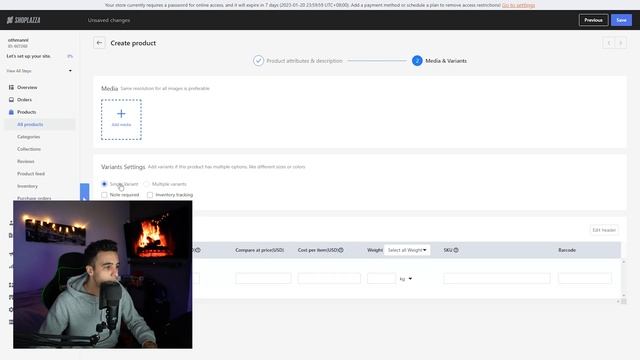The image size is (640, 360).
Task: Select the Multiple variants radio button
Action: pyautogui.click(x=147, y=184)
